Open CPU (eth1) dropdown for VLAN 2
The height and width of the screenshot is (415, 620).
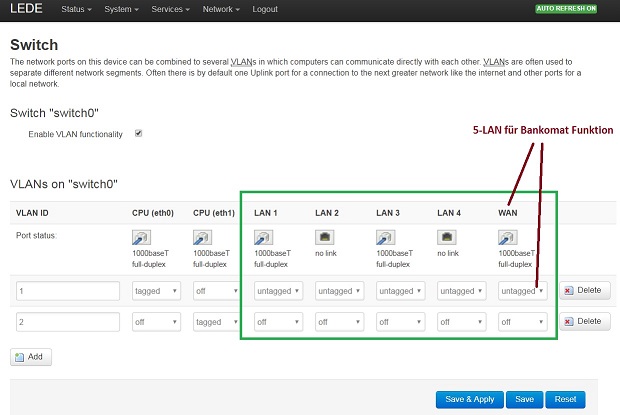(216, 322)
